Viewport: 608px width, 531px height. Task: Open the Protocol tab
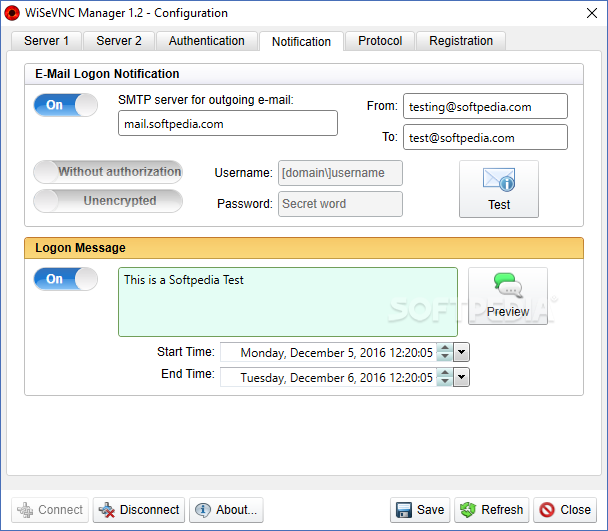380,41
